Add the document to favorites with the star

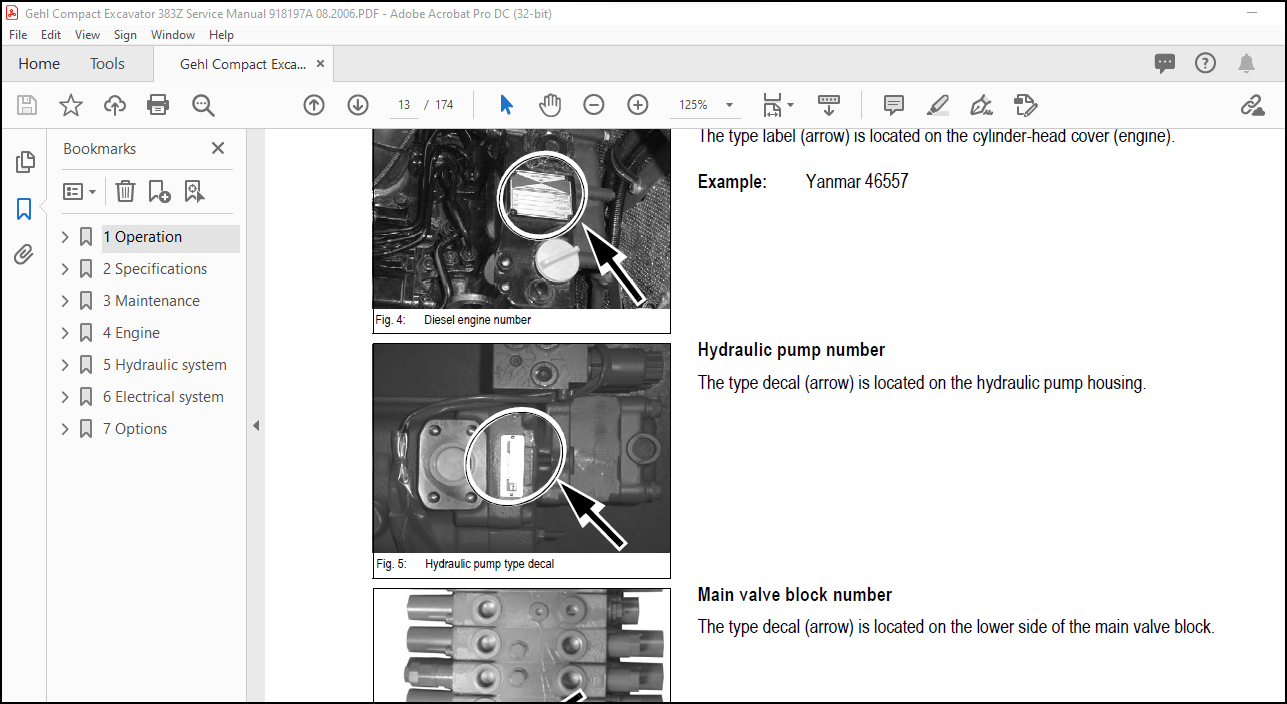pos(71,105)
